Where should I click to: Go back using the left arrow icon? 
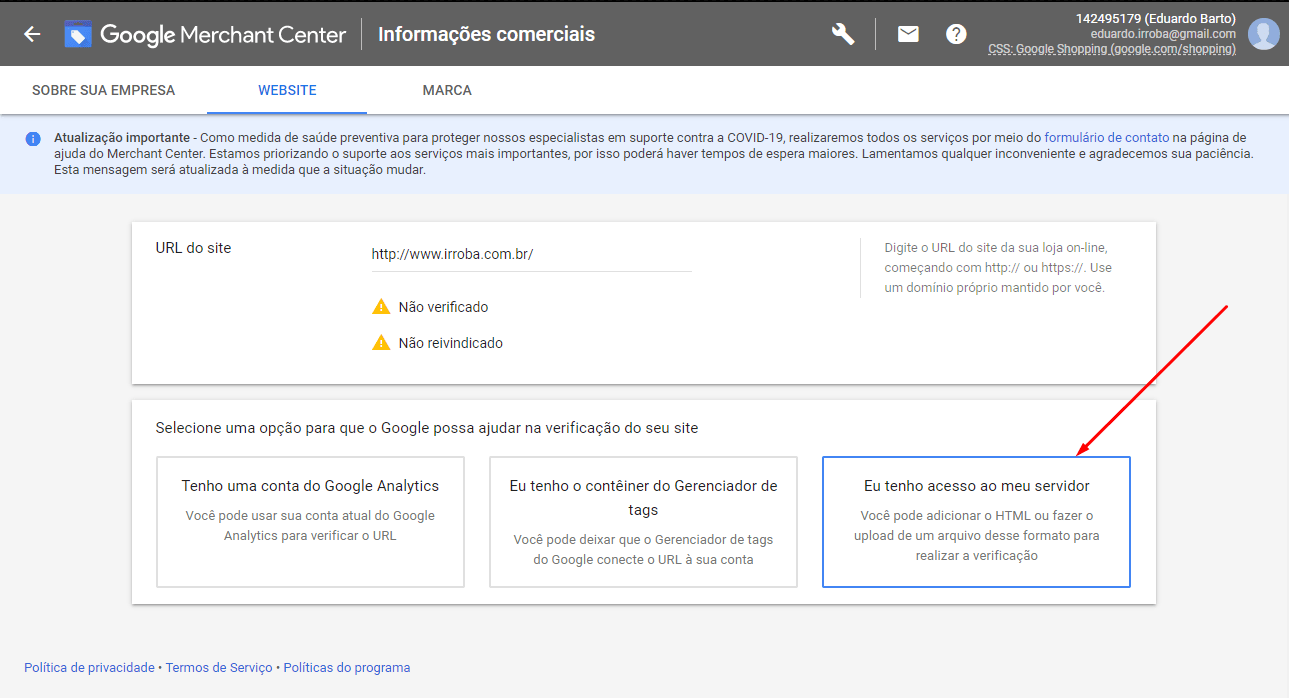(32, 34)
